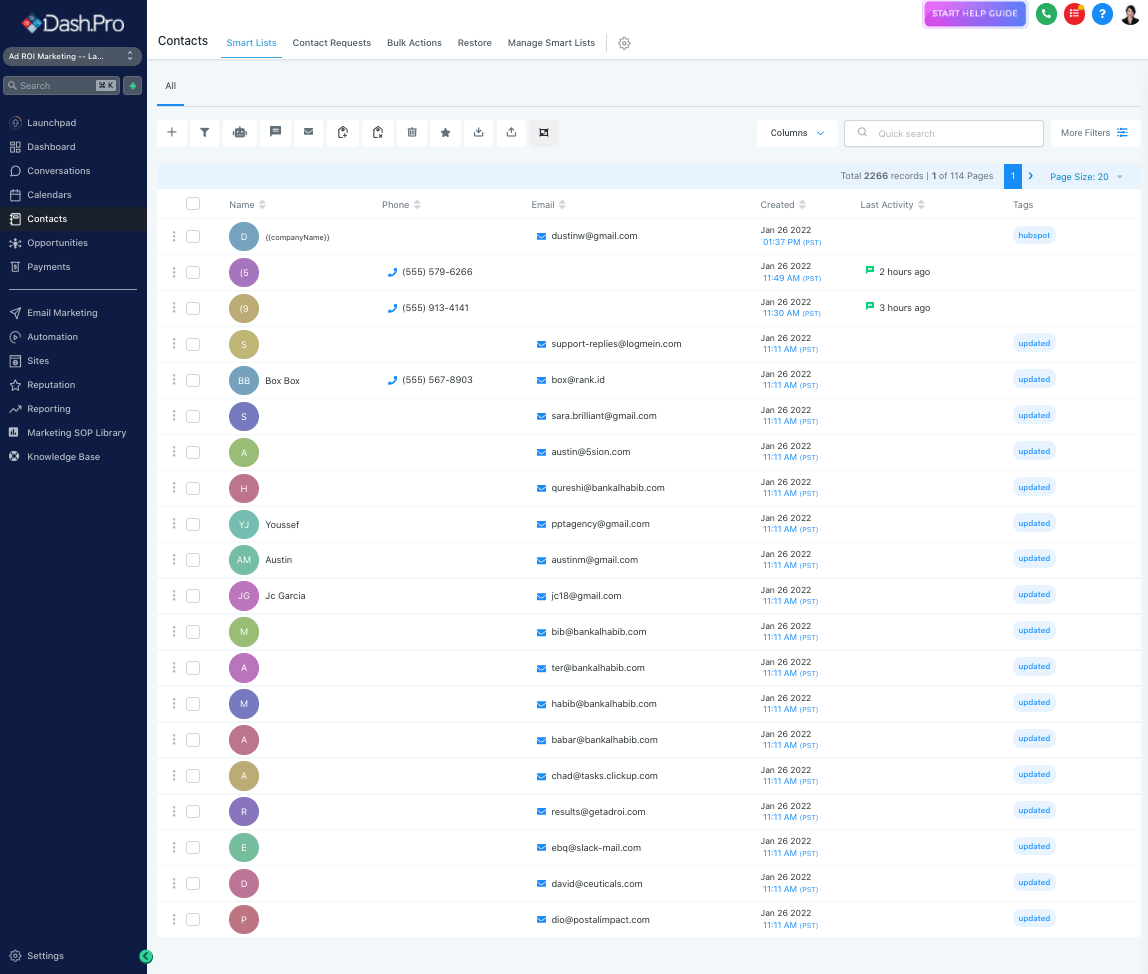This screenshot has width=1148, height=974.
Task: Expand the Page Size: 20 dropdown
Action: point(1086,176)
